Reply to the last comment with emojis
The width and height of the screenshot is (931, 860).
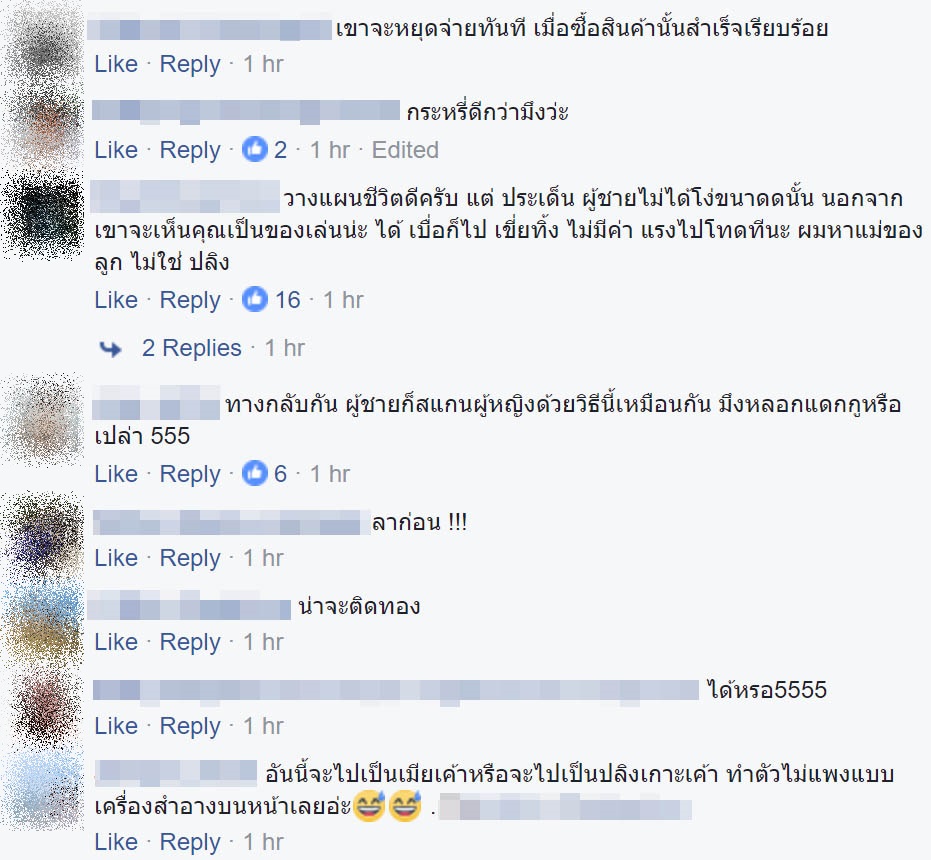pos(189,842)
